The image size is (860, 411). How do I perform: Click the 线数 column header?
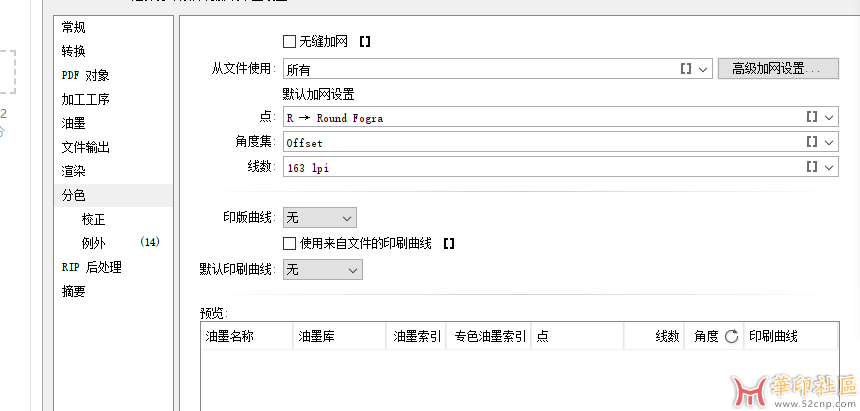coord(654,336)
